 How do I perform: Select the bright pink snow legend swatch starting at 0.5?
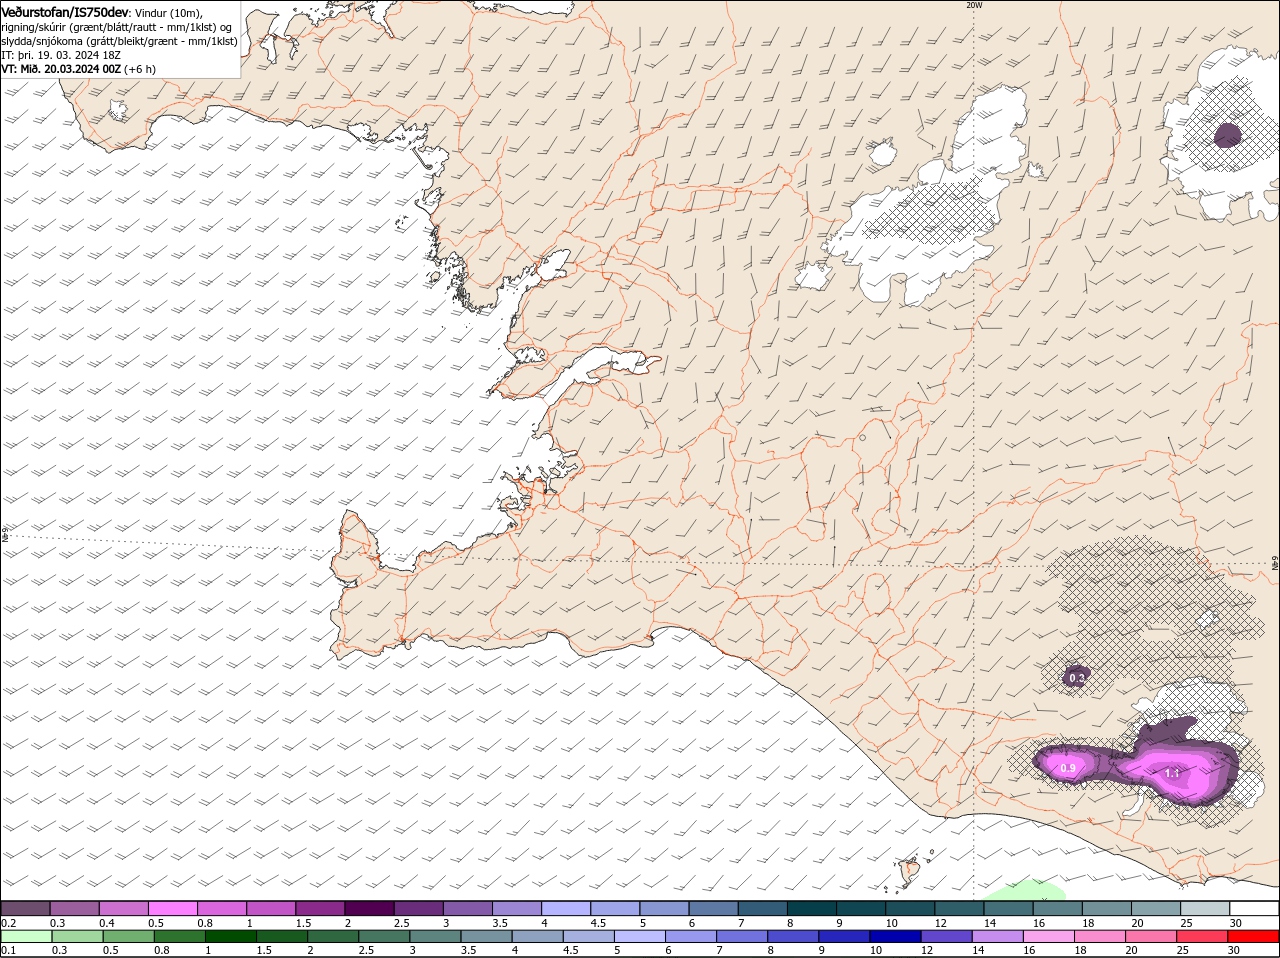pyautogui.click(x=172, y=908)
